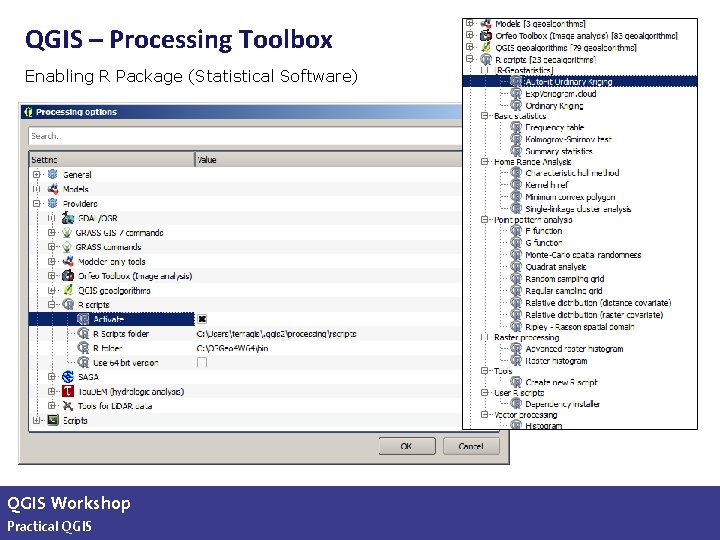Select Ripley - Rasson spatial domain
The image size is (720, 540).
579,327
